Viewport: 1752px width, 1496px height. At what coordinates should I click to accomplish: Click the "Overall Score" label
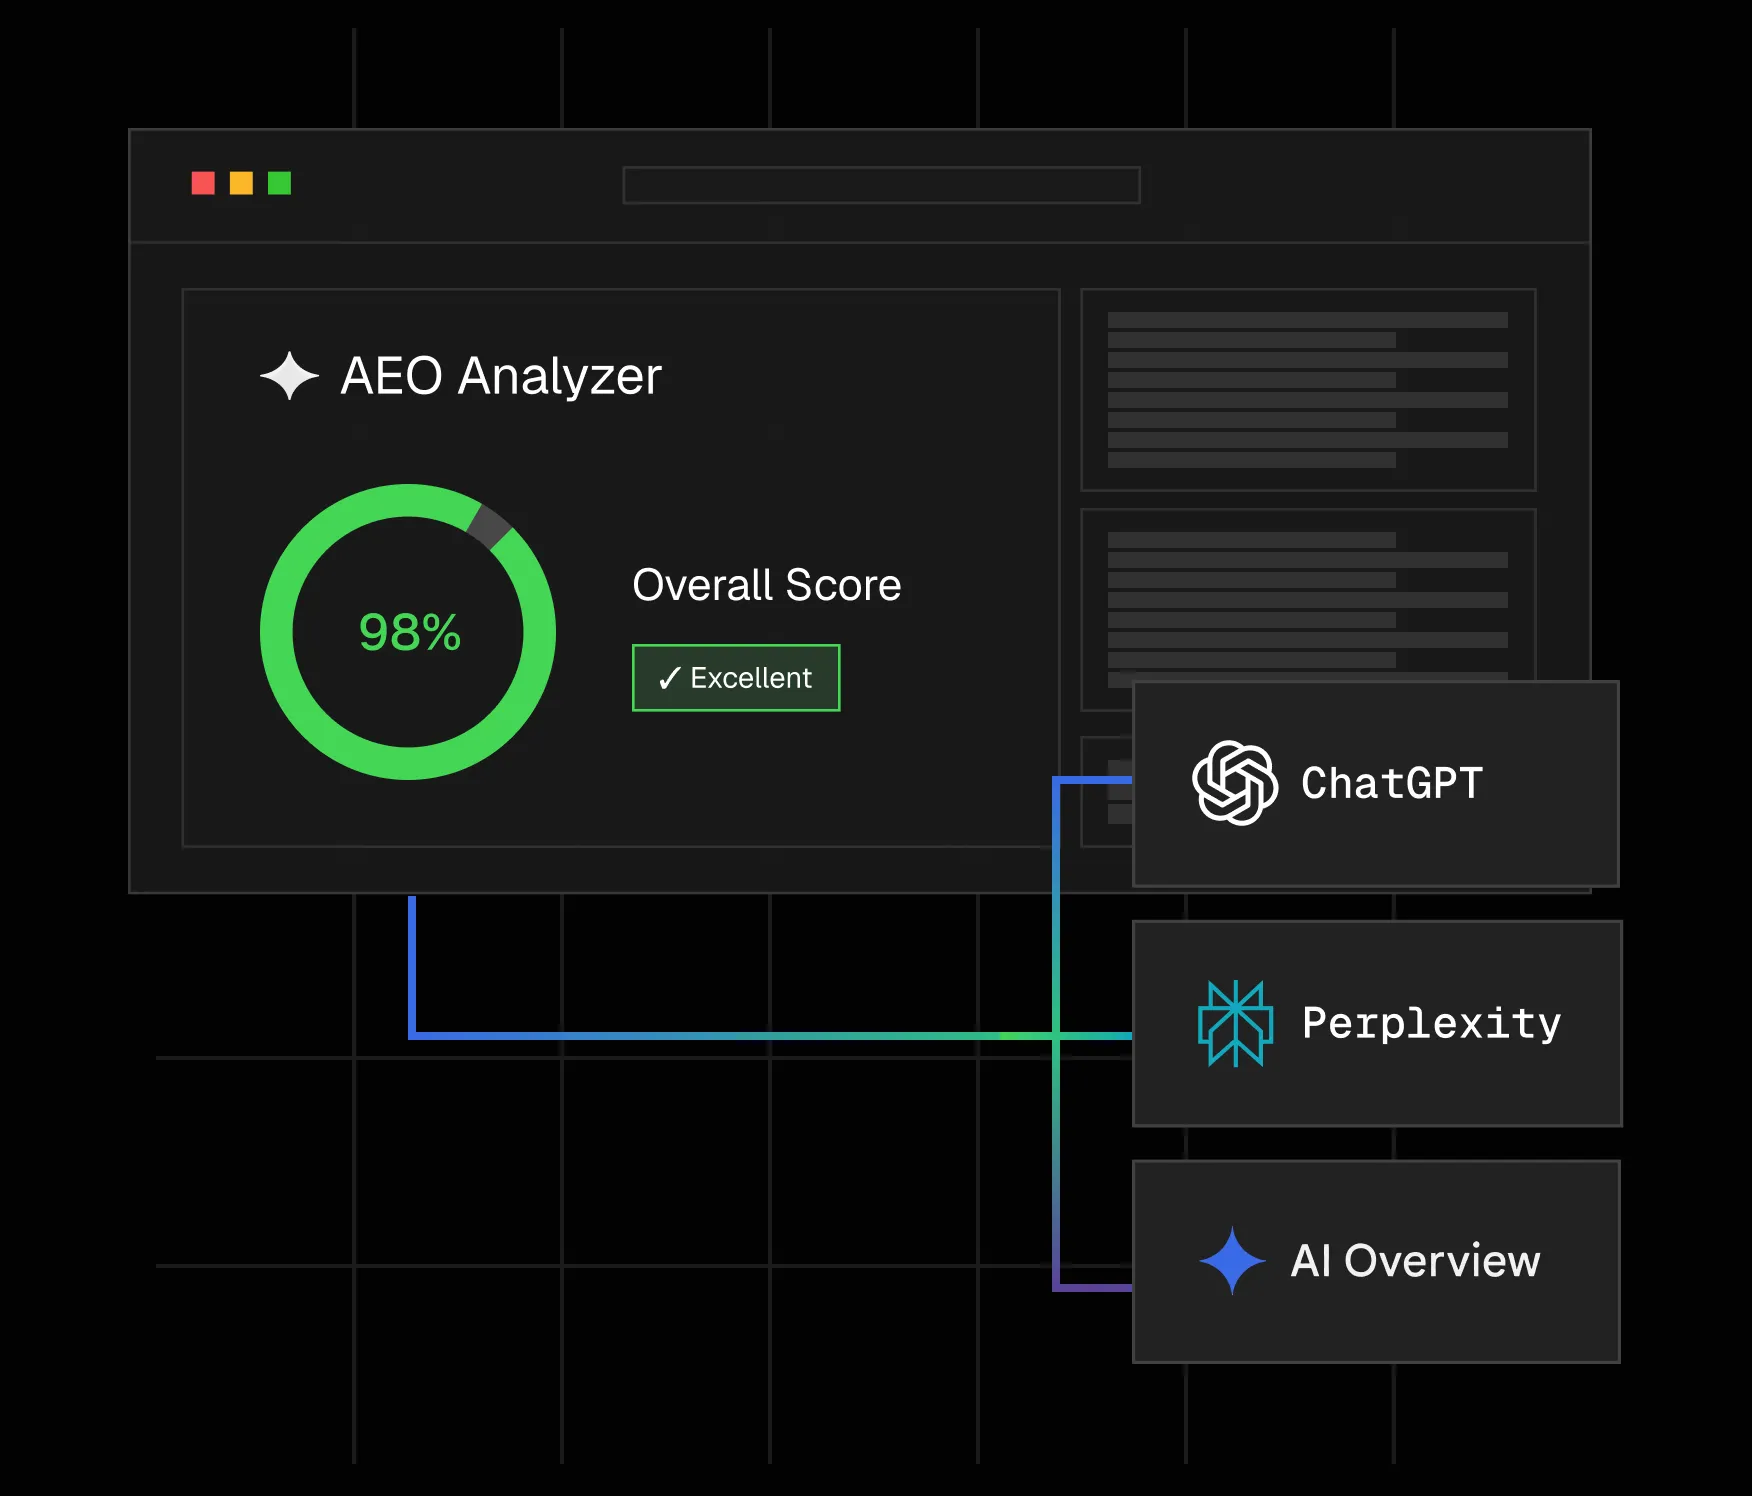(x=767, y=585)
